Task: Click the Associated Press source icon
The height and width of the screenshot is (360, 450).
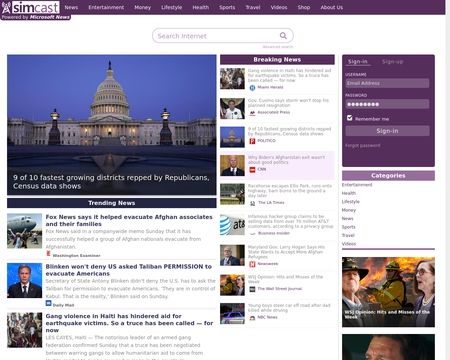Action: [x=252, y=113]
